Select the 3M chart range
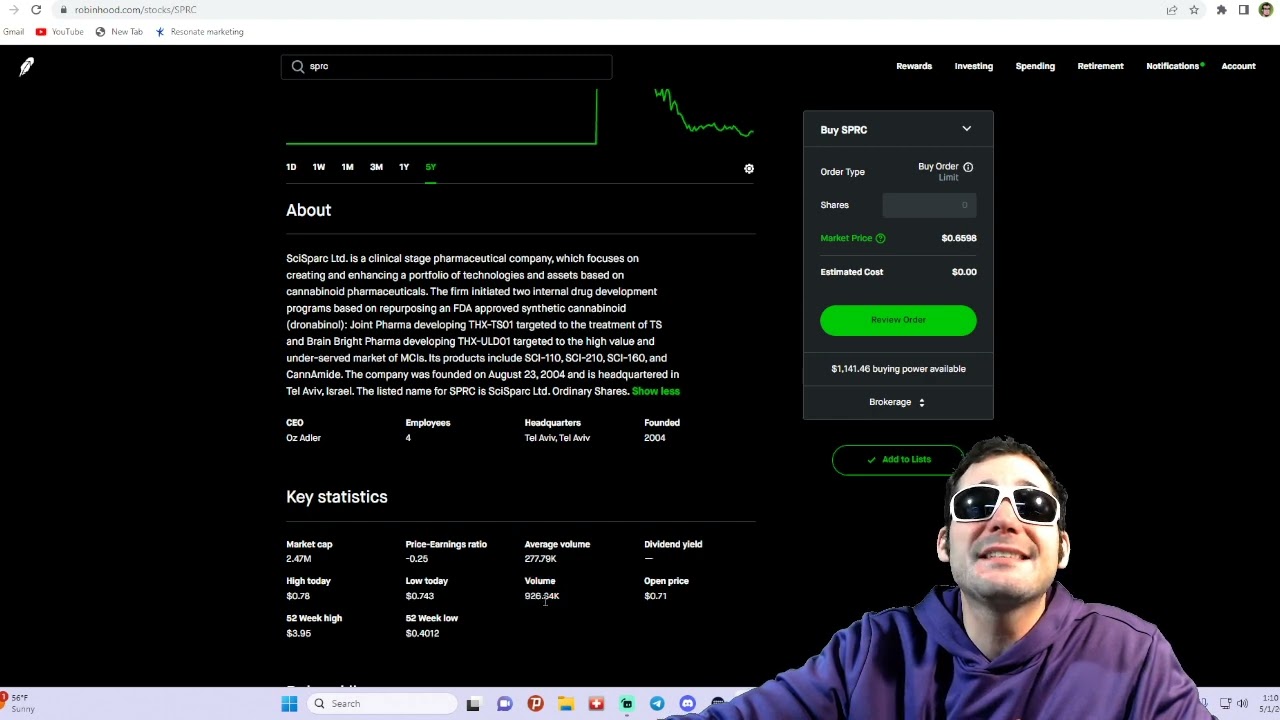The image size is (1280, 720). 376,167
